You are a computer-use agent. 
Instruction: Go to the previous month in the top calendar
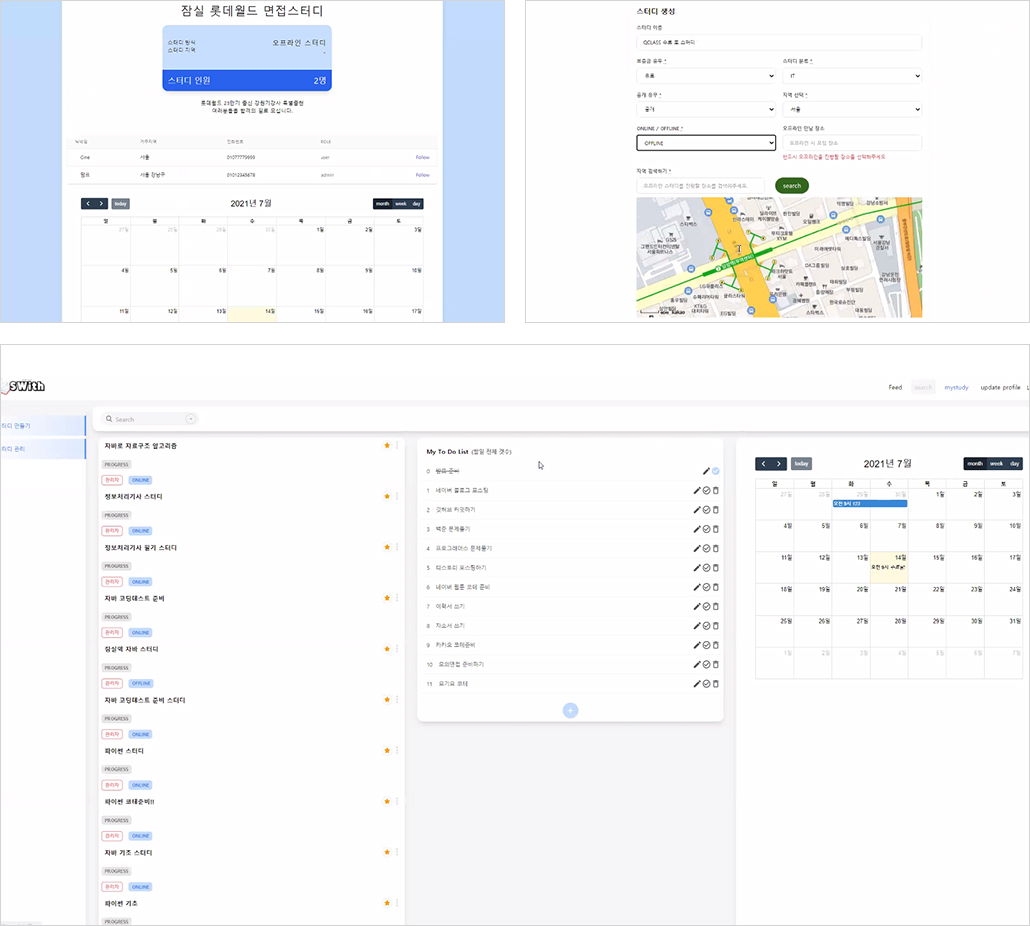point(88,204)
